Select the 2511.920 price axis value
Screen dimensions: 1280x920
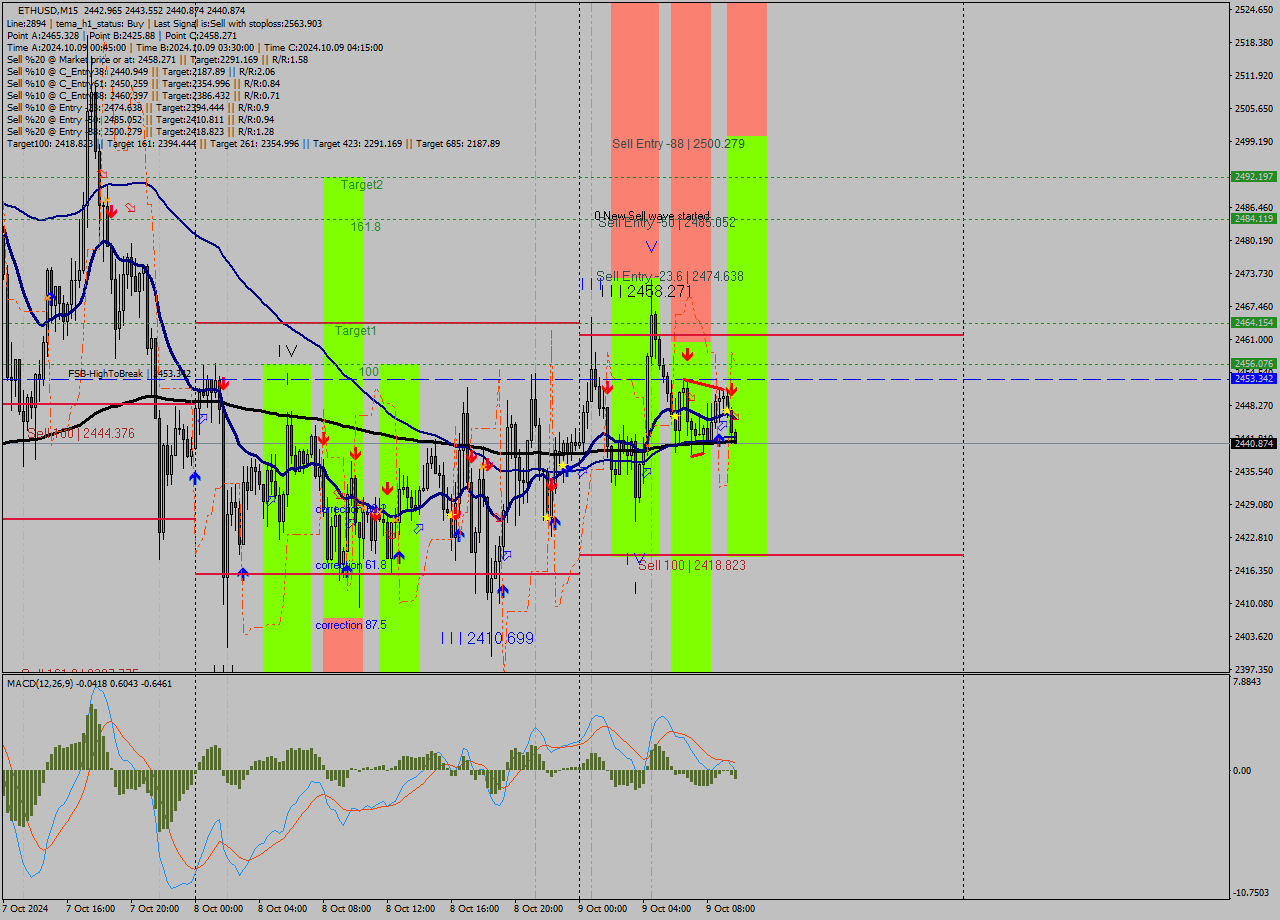[x=1253, y=76]
